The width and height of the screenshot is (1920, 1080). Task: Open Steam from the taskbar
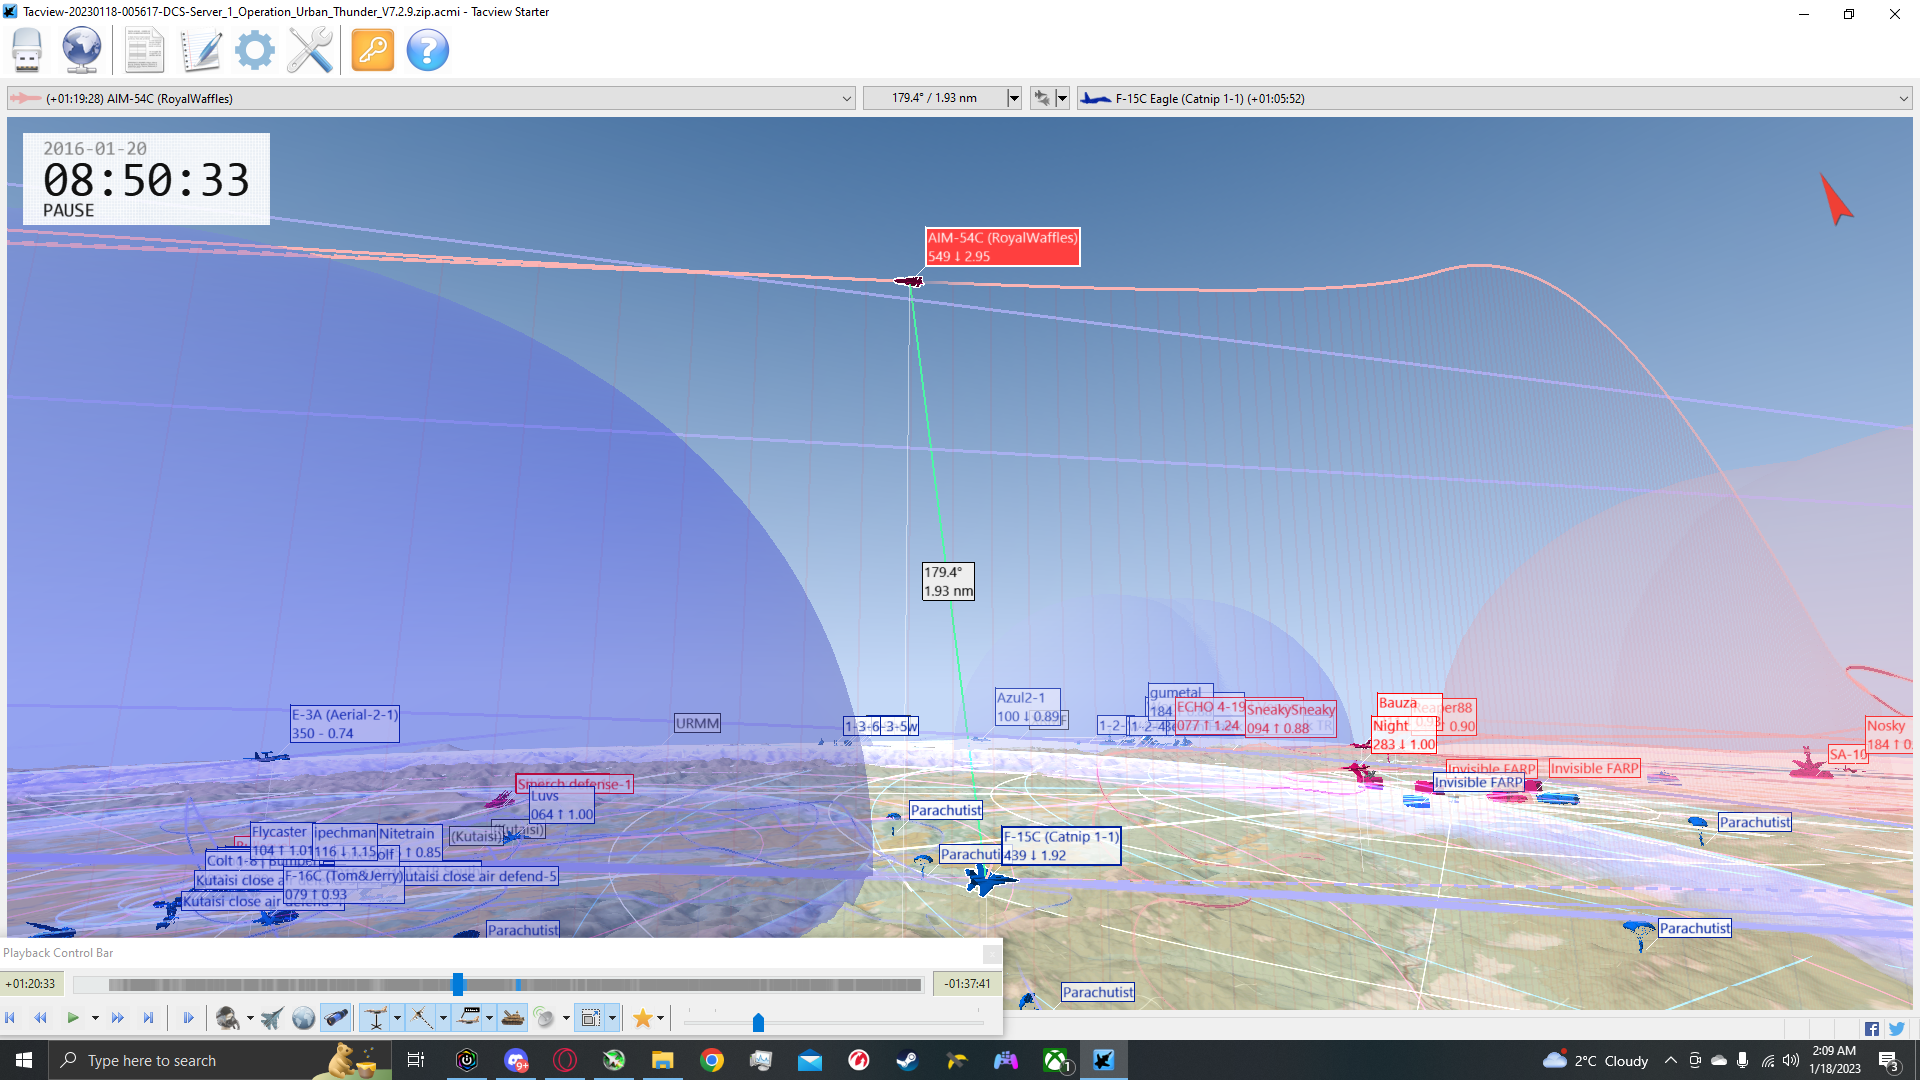coord(908,1060)
